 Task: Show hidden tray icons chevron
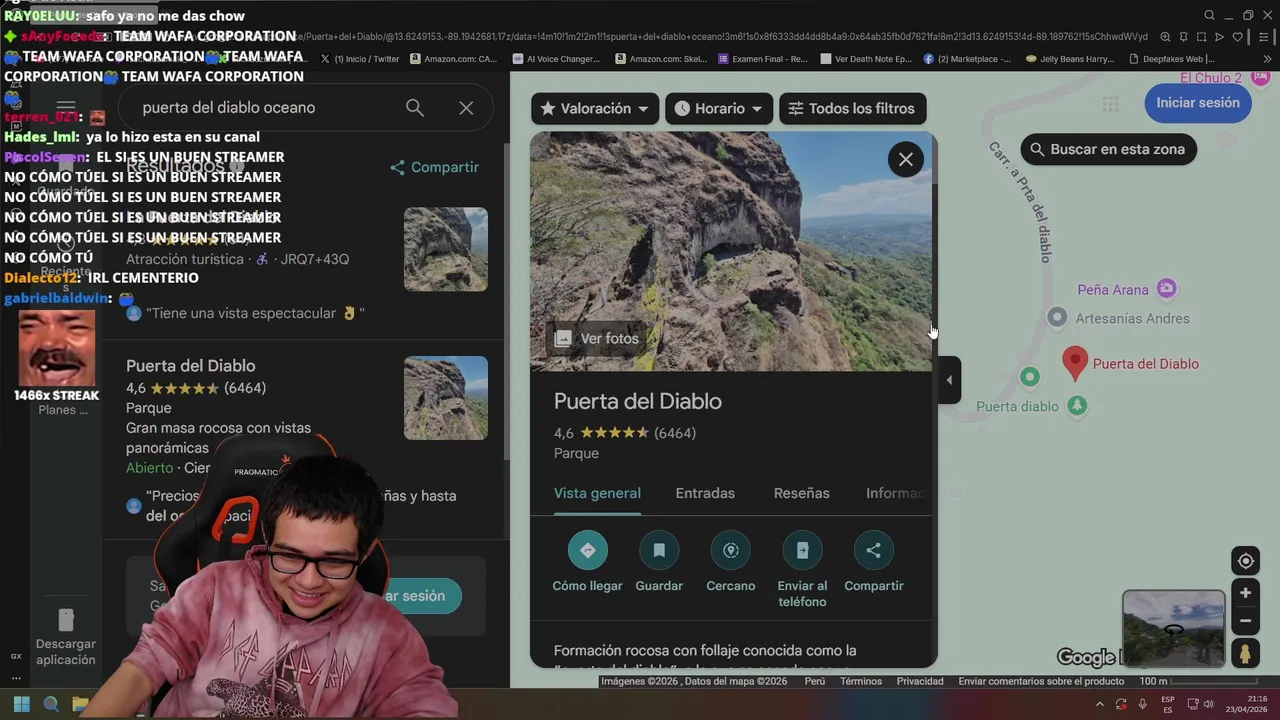point(1098,704)
